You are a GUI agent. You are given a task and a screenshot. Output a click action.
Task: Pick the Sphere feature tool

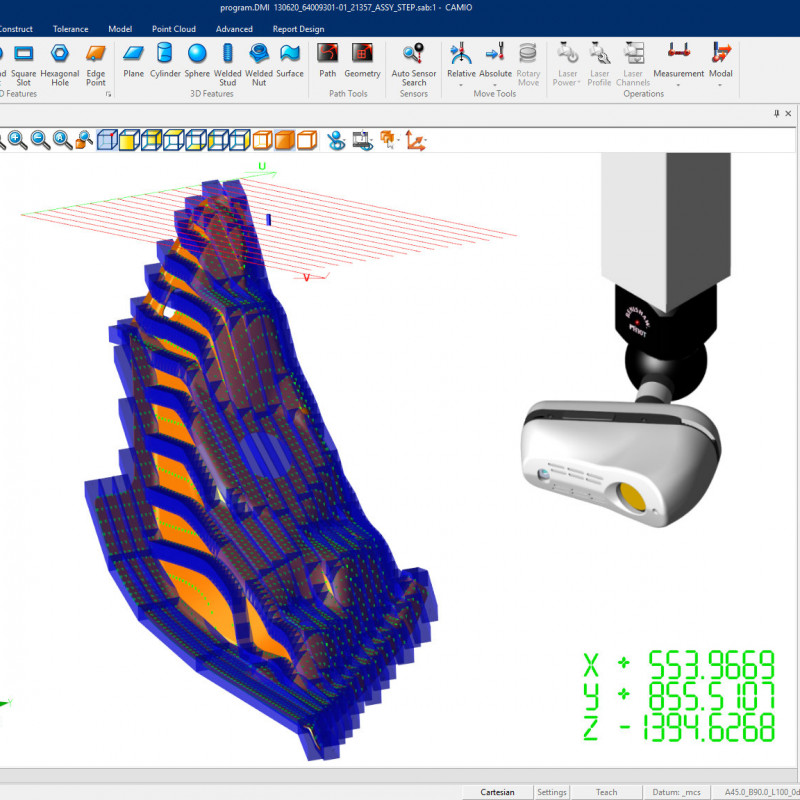197,60
